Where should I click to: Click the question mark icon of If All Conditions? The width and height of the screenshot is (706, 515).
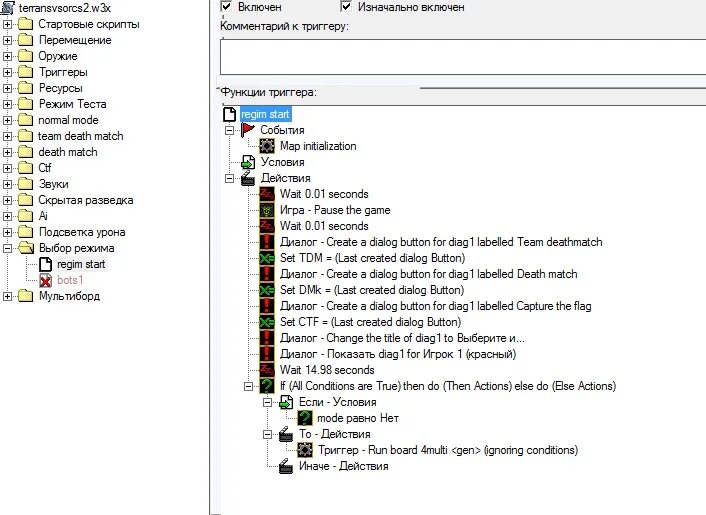267,386
